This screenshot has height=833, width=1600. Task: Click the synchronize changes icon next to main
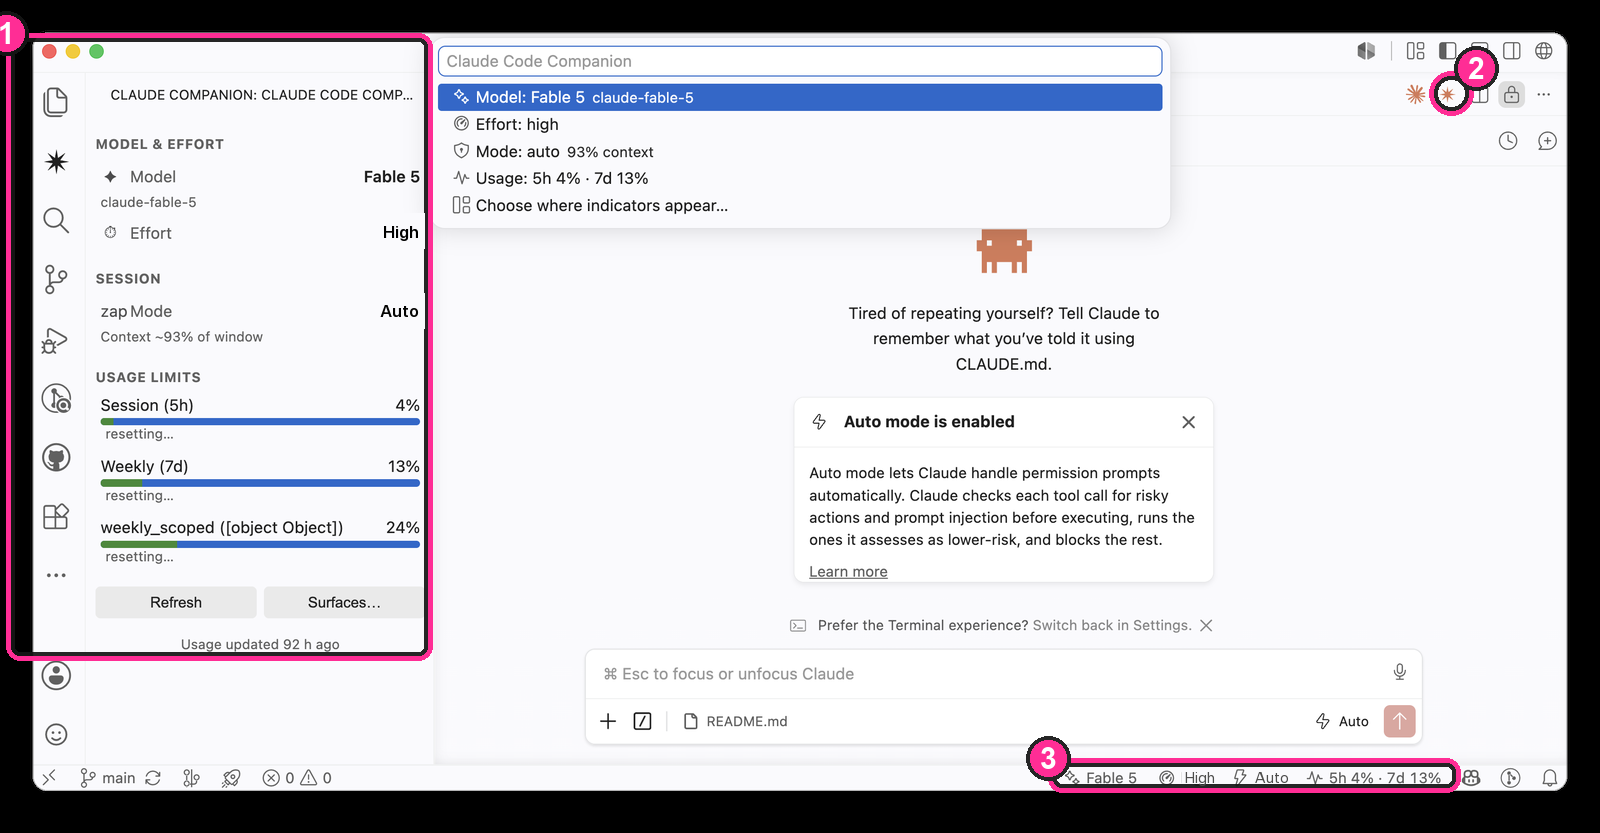click(153, 778)
